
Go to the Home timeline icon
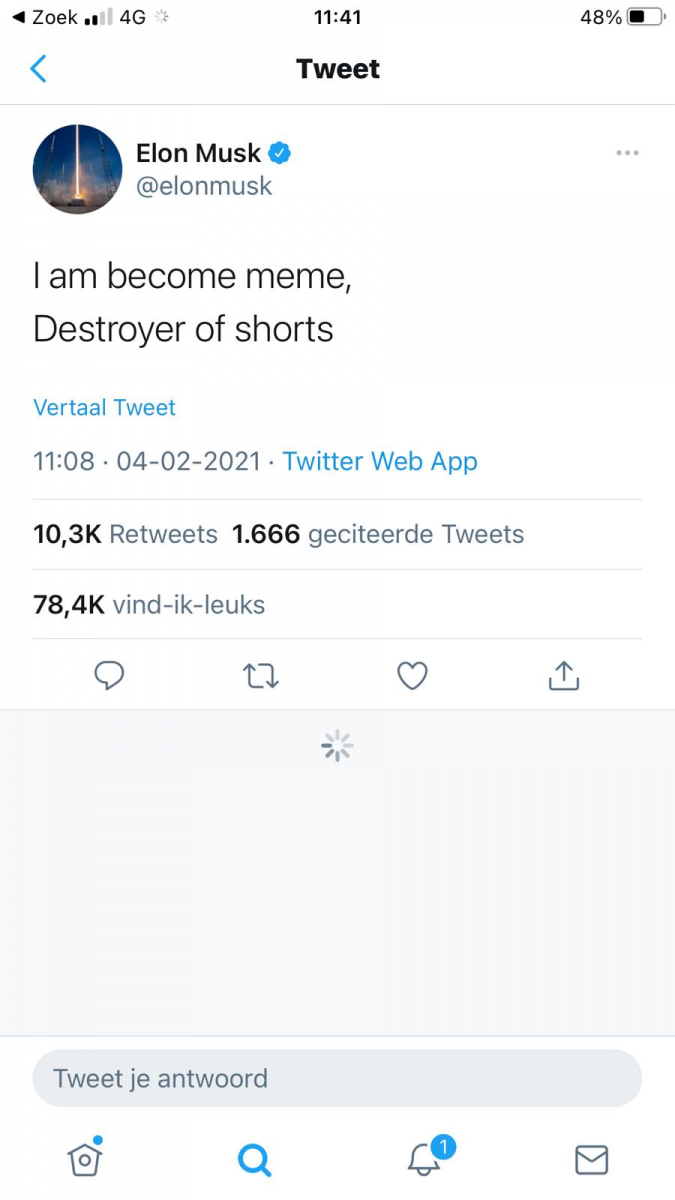click(84, 1159)
